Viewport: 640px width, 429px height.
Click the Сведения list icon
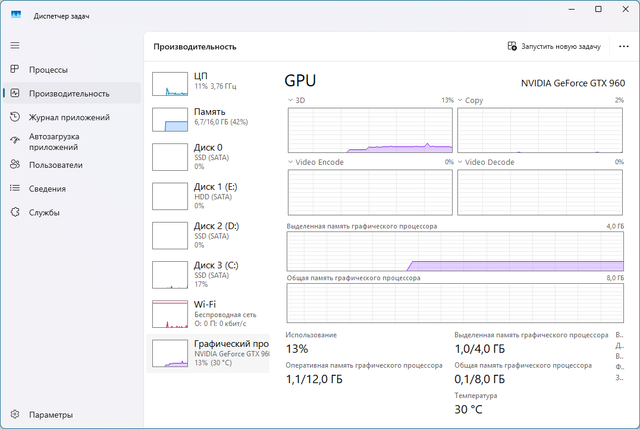pos(15,188)
